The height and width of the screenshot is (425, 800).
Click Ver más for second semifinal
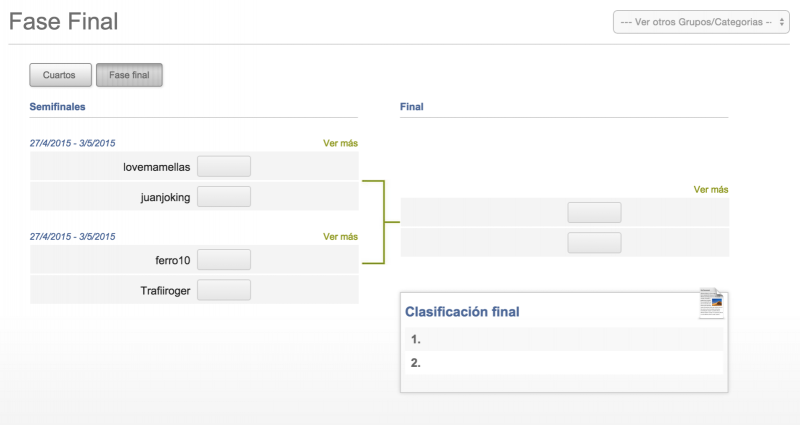tap(340, 237)
